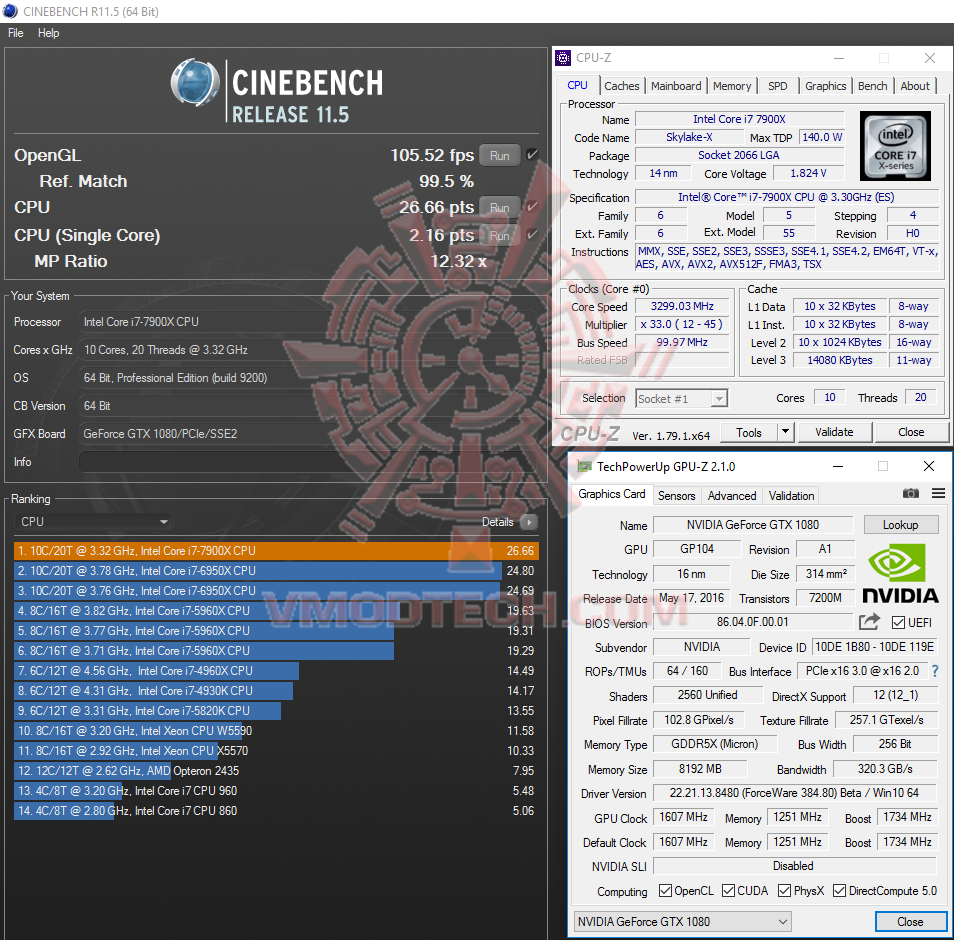Screen dimensions: 954x940
Task: Click the Details arrow icon in Ranking
Action: [529, 522]
